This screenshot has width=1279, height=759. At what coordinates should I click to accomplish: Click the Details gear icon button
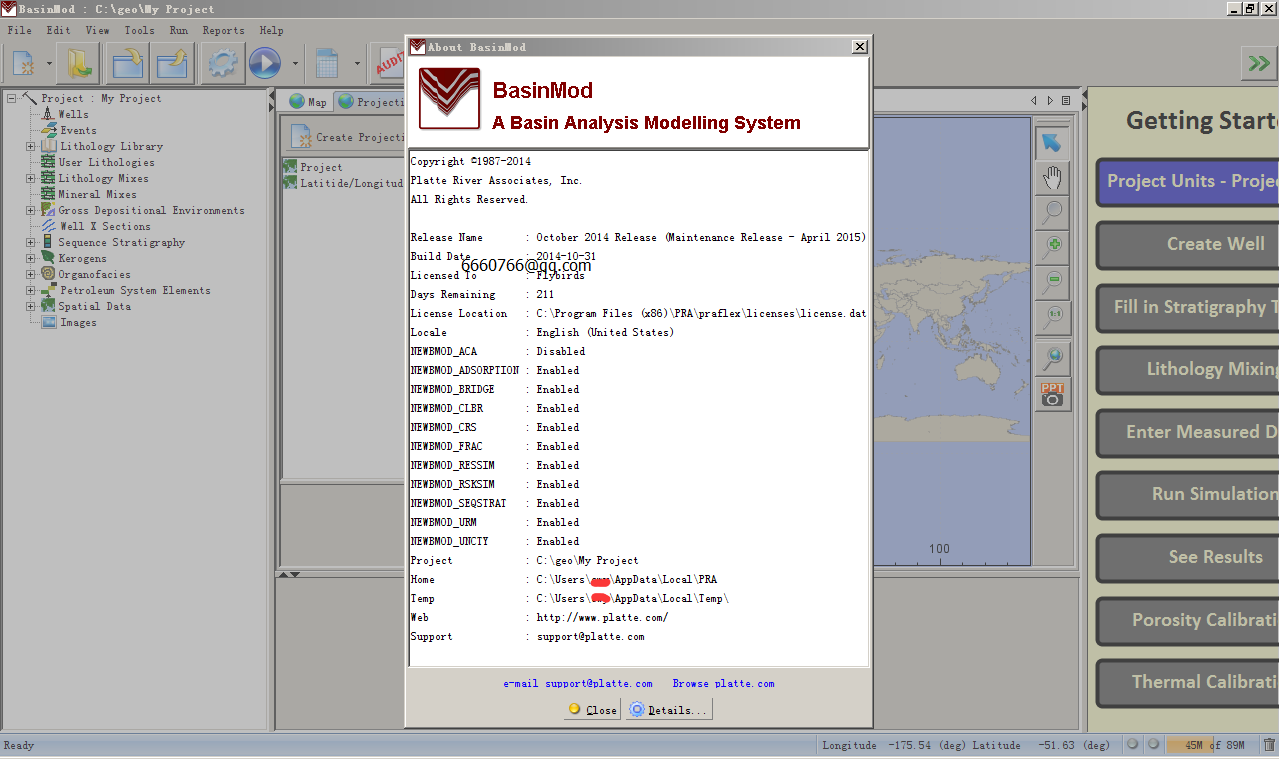point(670,710)
